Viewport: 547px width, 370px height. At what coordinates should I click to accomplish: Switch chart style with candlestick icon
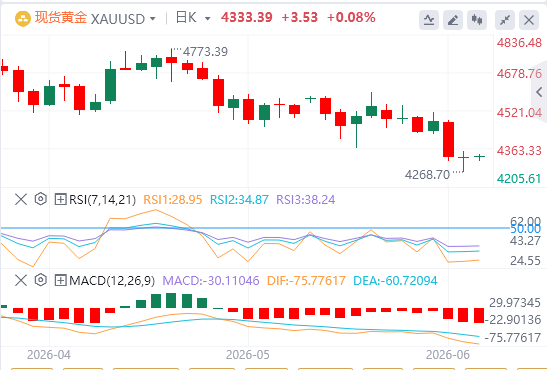tap(477, 20)
